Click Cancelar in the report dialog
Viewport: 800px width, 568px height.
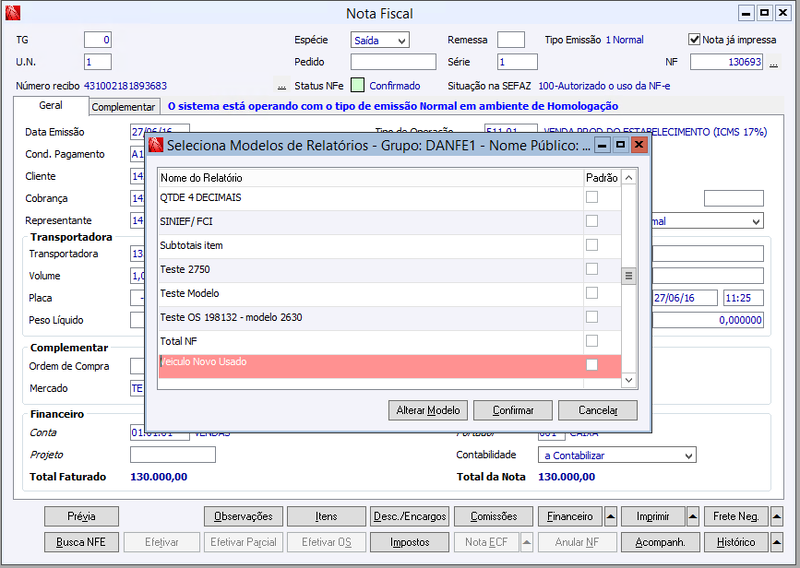click(597, 410)
